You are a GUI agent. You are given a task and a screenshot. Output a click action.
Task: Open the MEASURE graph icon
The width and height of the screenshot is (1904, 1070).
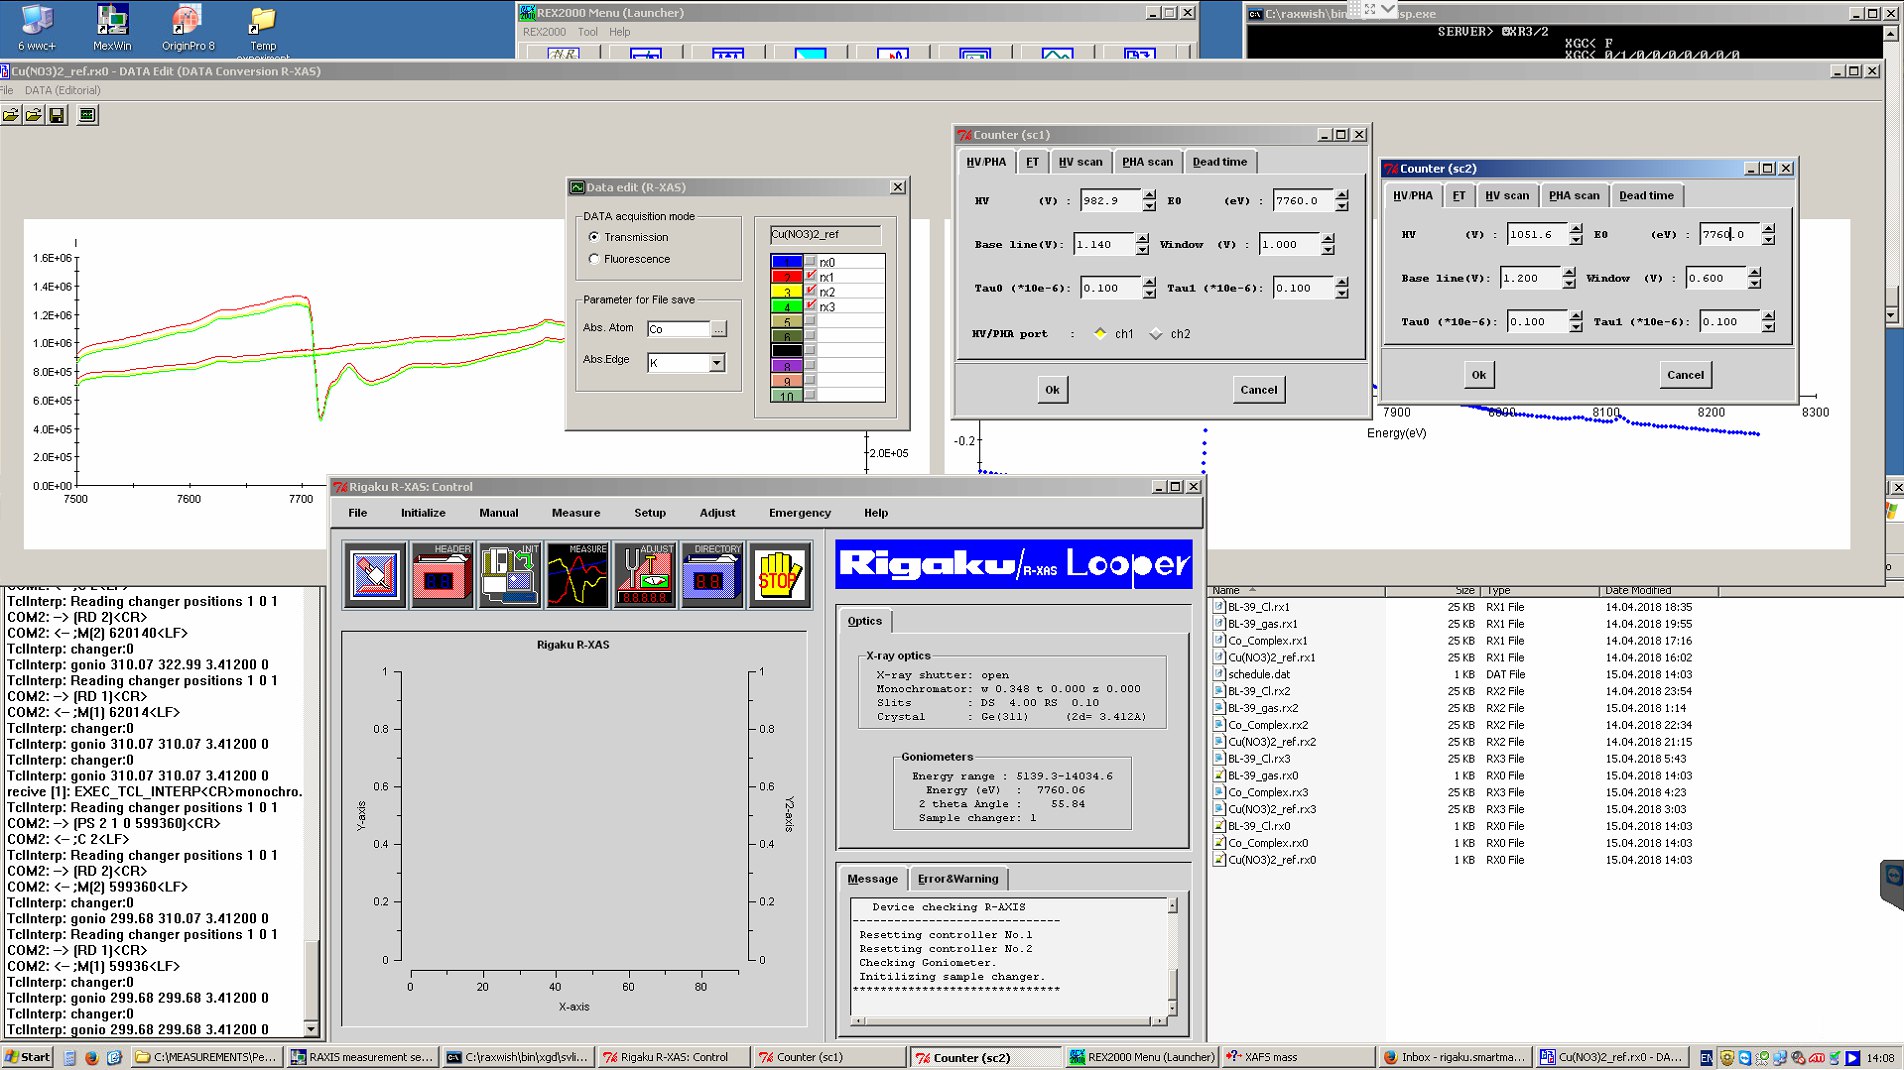click(x=577, y=575)
